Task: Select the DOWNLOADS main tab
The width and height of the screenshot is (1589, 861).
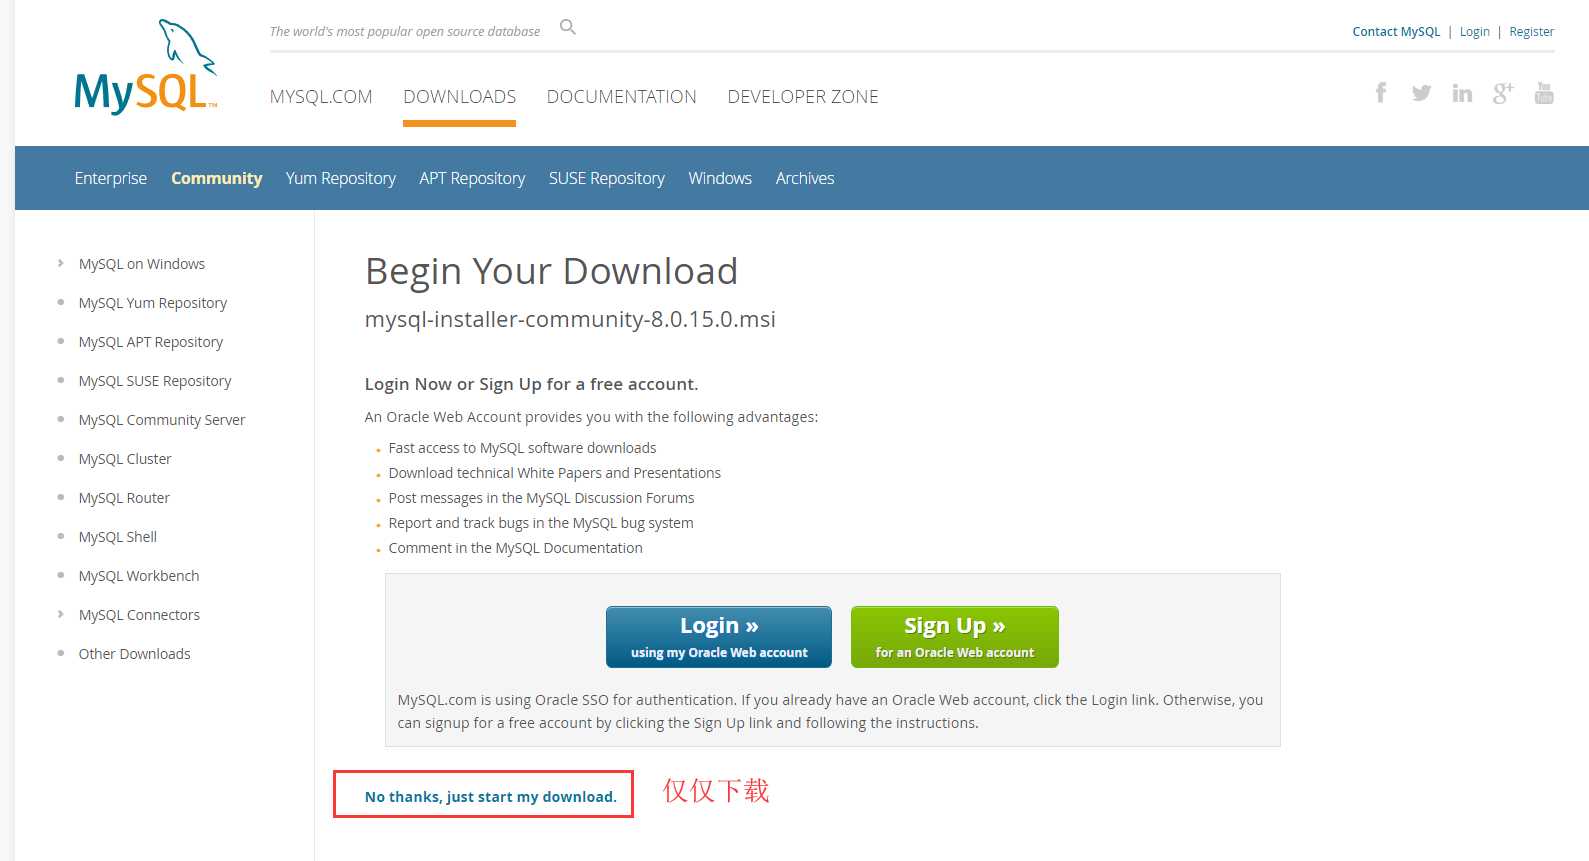Action: (460, 97)
